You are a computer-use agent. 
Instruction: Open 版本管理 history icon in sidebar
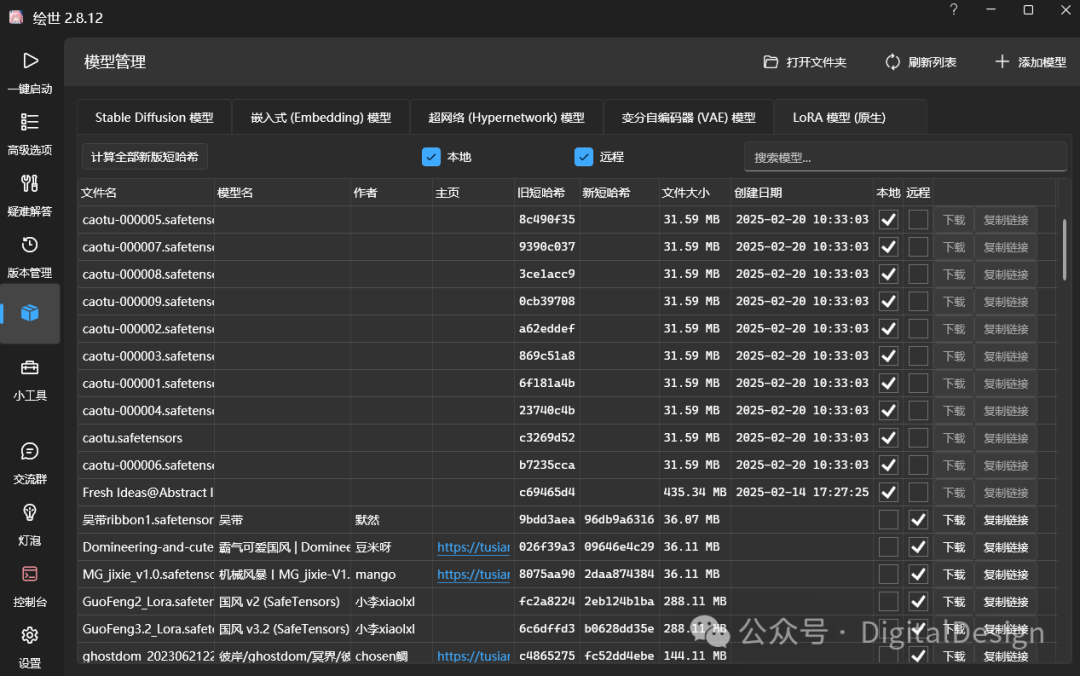30,245
